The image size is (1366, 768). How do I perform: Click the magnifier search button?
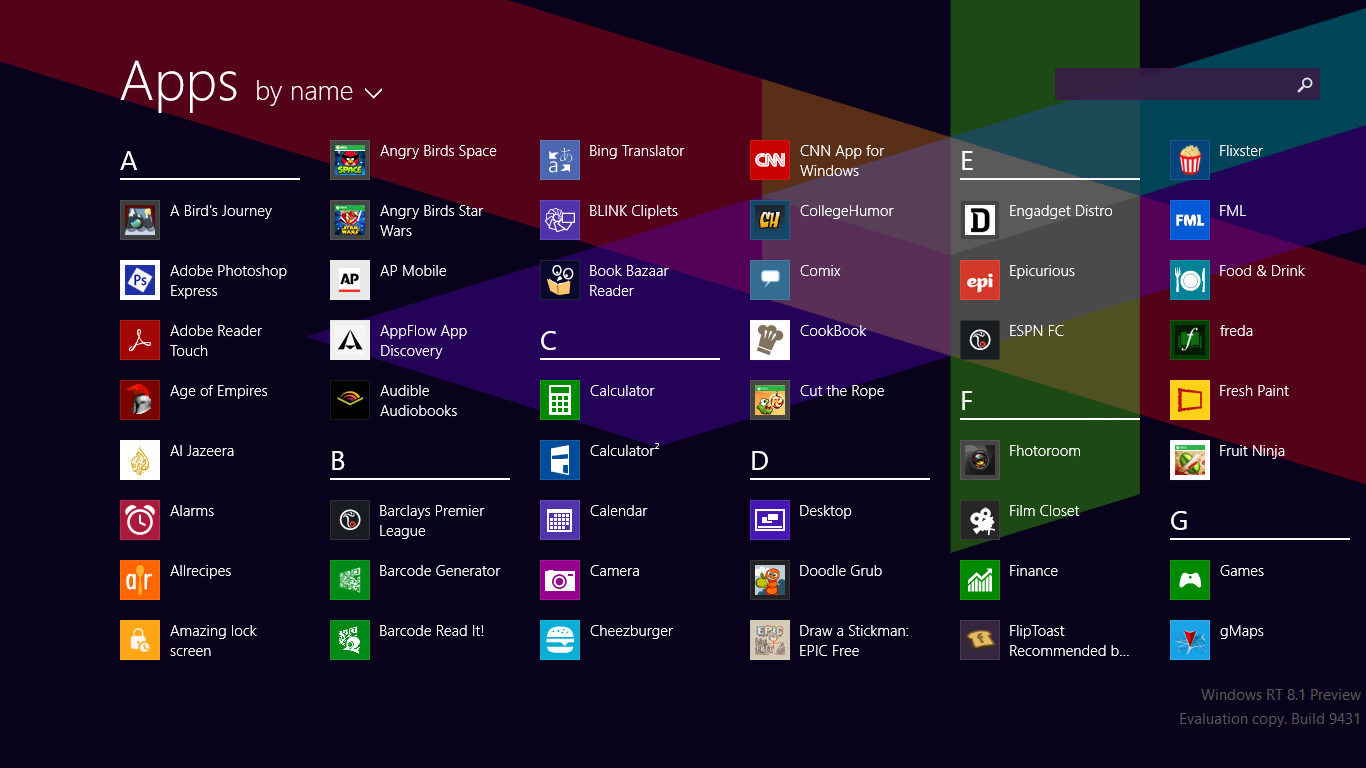point(1305,84)
